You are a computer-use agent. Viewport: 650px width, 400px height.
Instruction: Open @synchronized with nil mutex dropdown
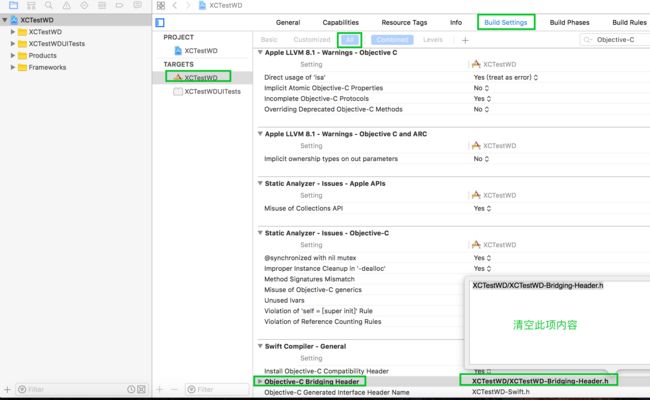(x=482, y=258)
